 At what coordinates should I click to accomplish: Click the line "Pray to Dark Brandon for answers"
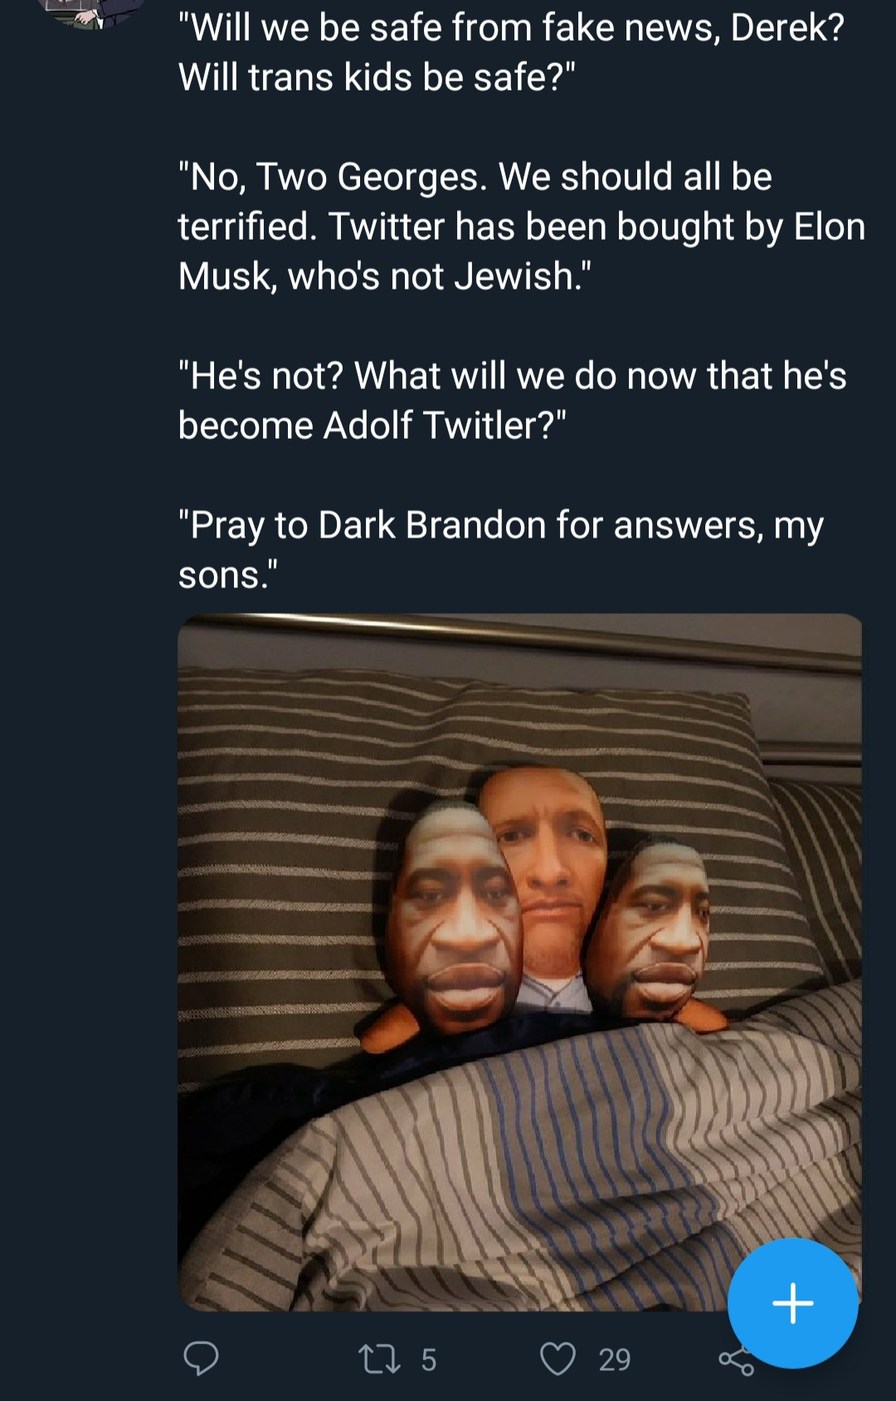click(x=500, y=526)
